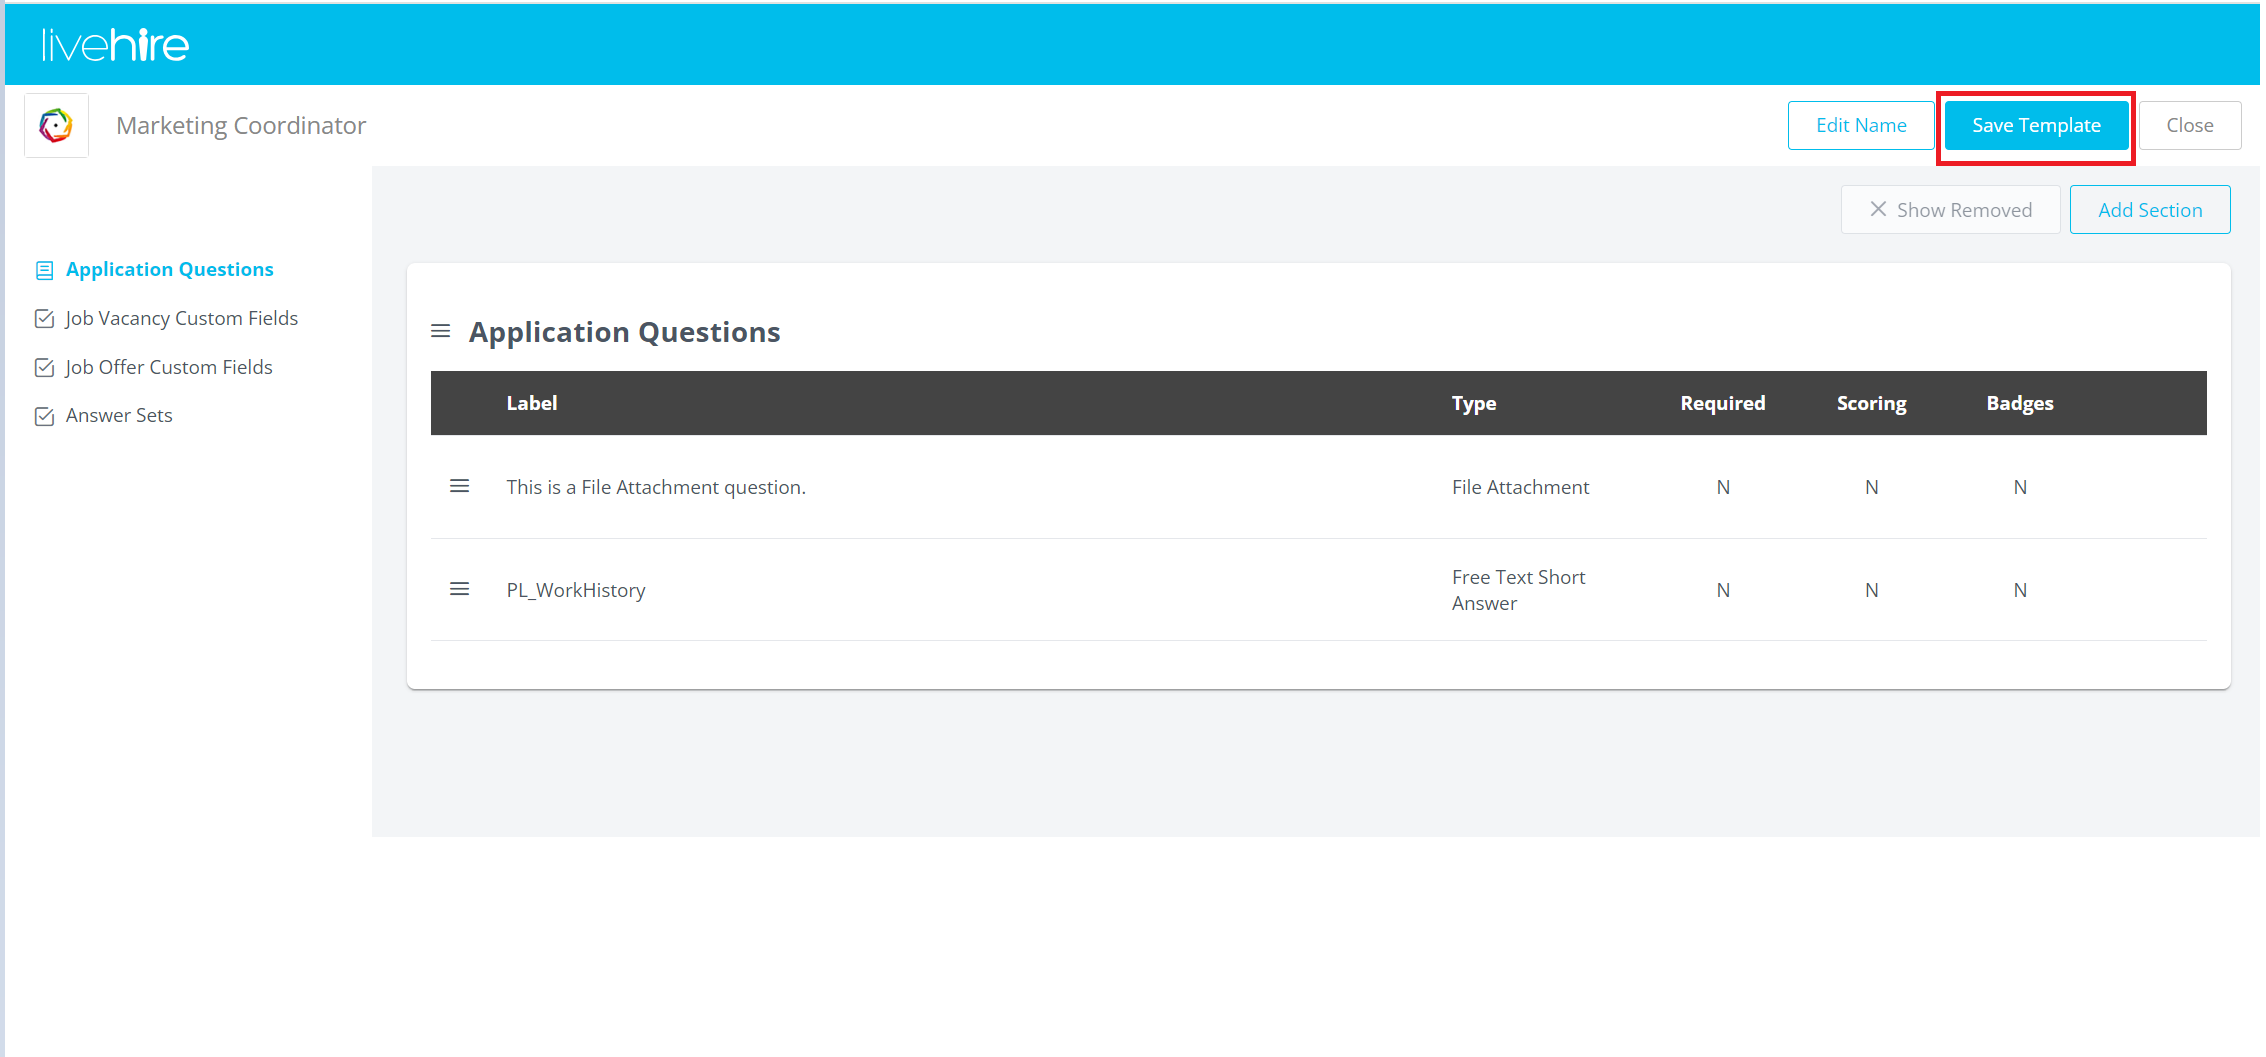
Task: Select Answer Sets in the sidebar
Action: tap(119, 415)
